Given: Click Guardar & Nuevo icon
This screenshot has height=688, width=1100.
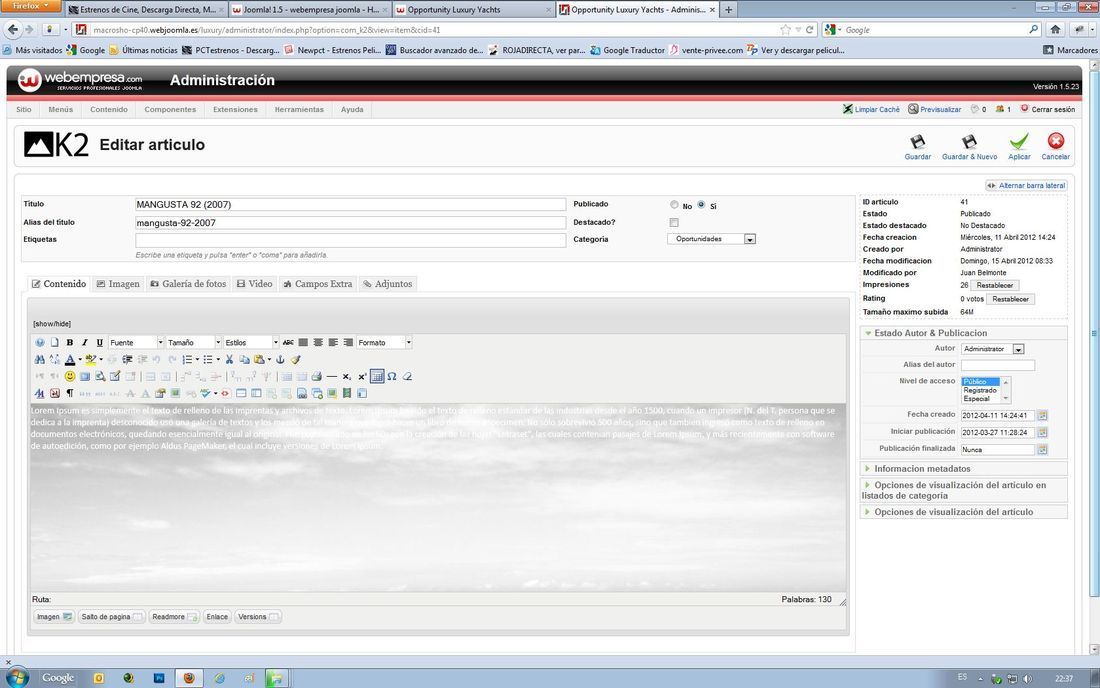Looking at the screenshot, I should pos(969,147).
